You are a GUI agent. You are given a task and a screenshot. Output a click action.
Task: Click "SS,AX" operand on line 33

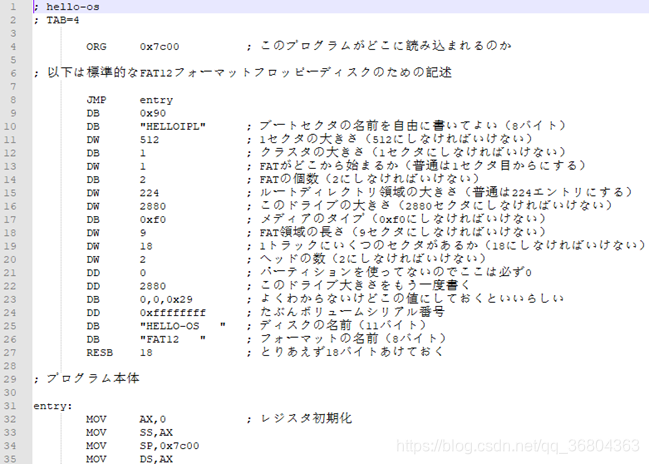point(156,433)
